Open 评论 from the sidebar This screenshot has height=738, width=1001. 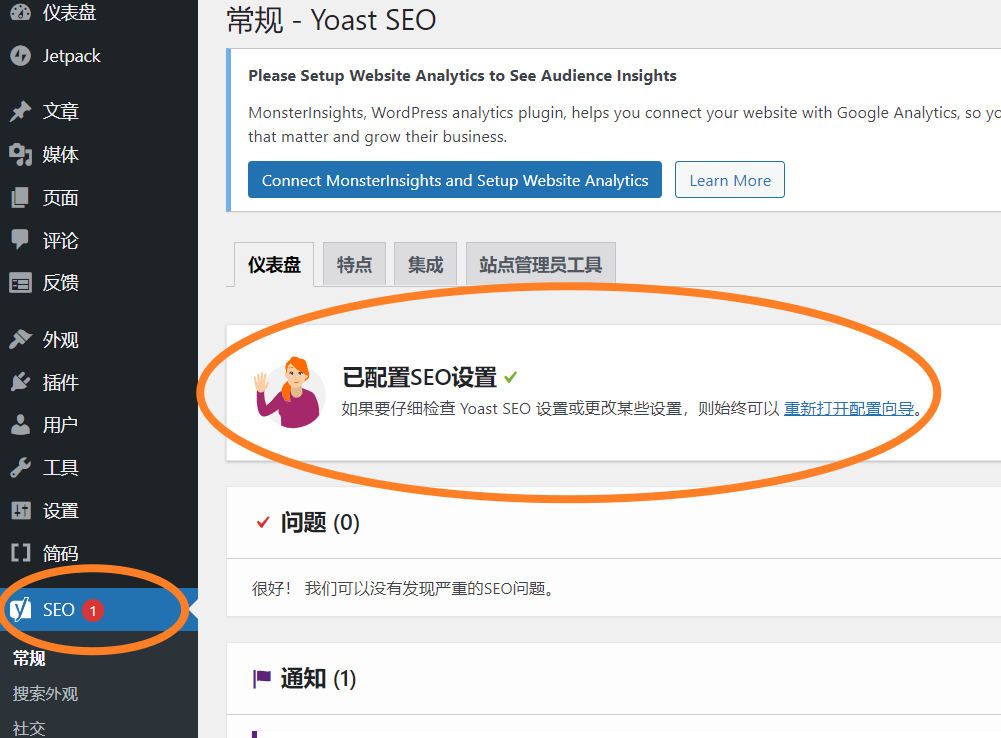(99, 240)
